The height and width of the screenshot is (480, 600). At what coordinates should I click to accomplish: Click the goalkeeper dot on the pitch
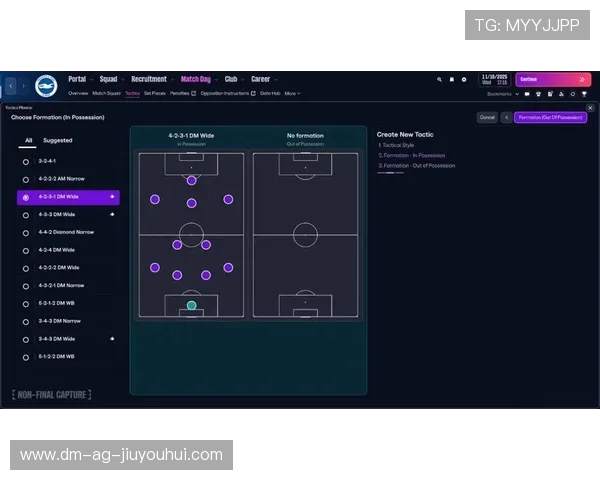point(191,305)
